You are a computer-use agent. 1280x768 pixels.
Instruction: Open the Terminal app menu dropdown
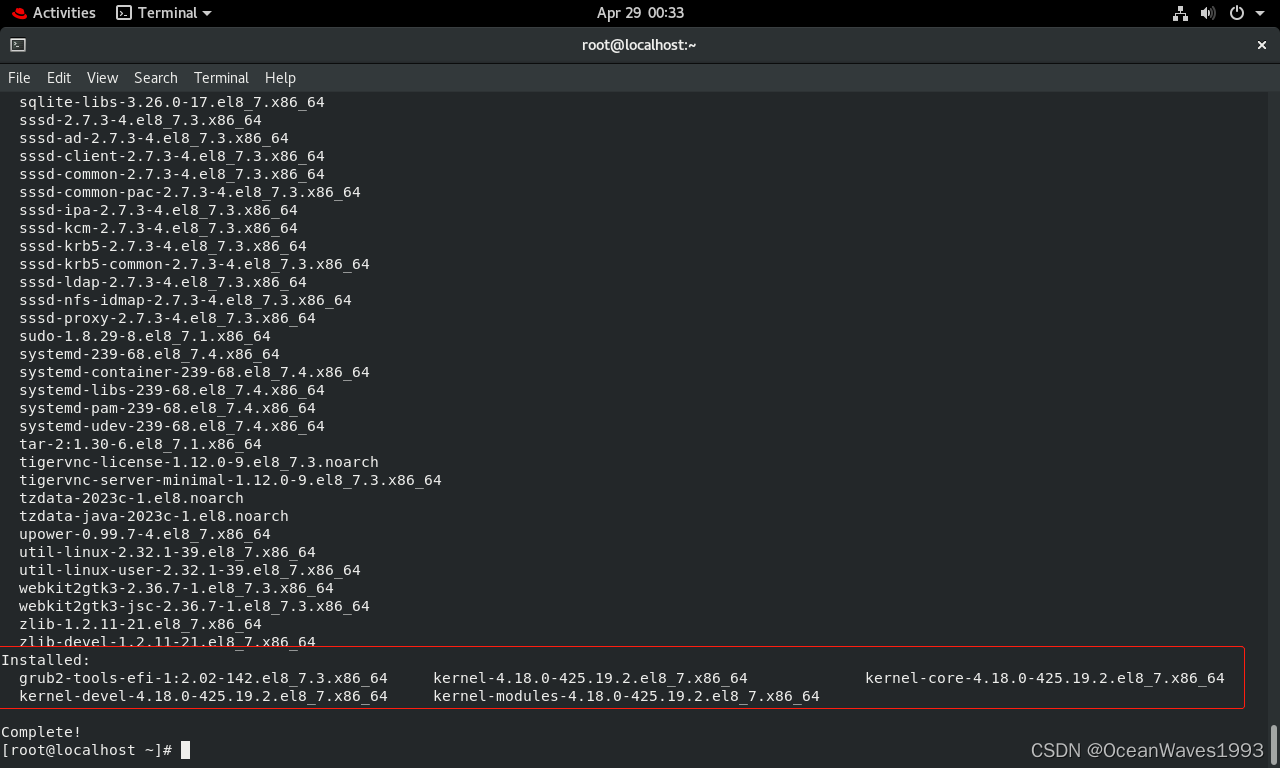164,13
